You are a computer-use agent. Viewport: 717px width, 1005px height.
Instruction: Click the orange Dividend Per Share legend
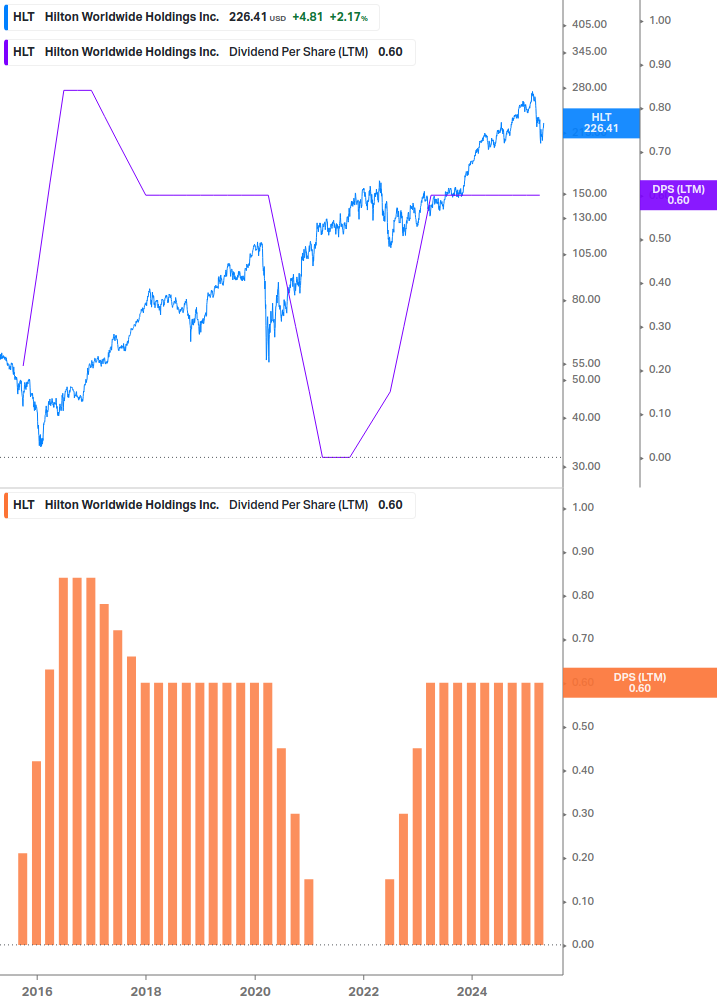pyautogui.click(x=210, y=505)
